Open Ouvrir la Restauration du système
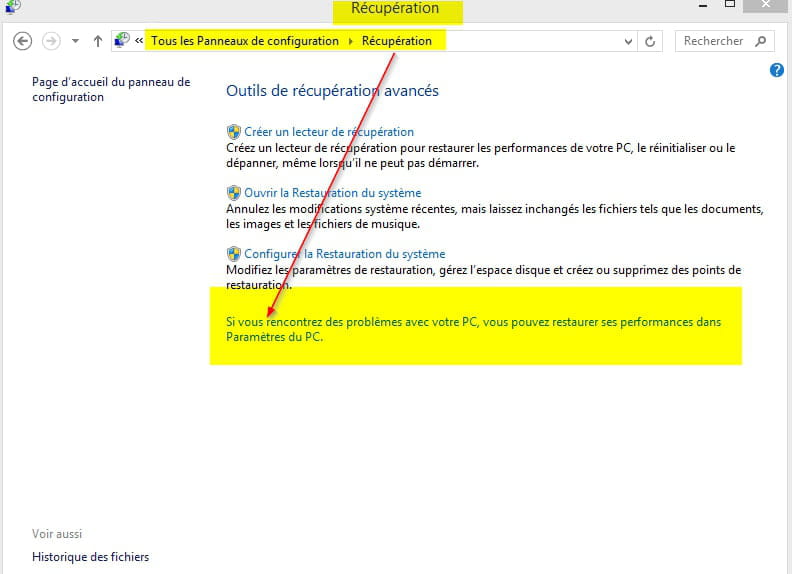792x574 pixels. [x=332, y=193]
